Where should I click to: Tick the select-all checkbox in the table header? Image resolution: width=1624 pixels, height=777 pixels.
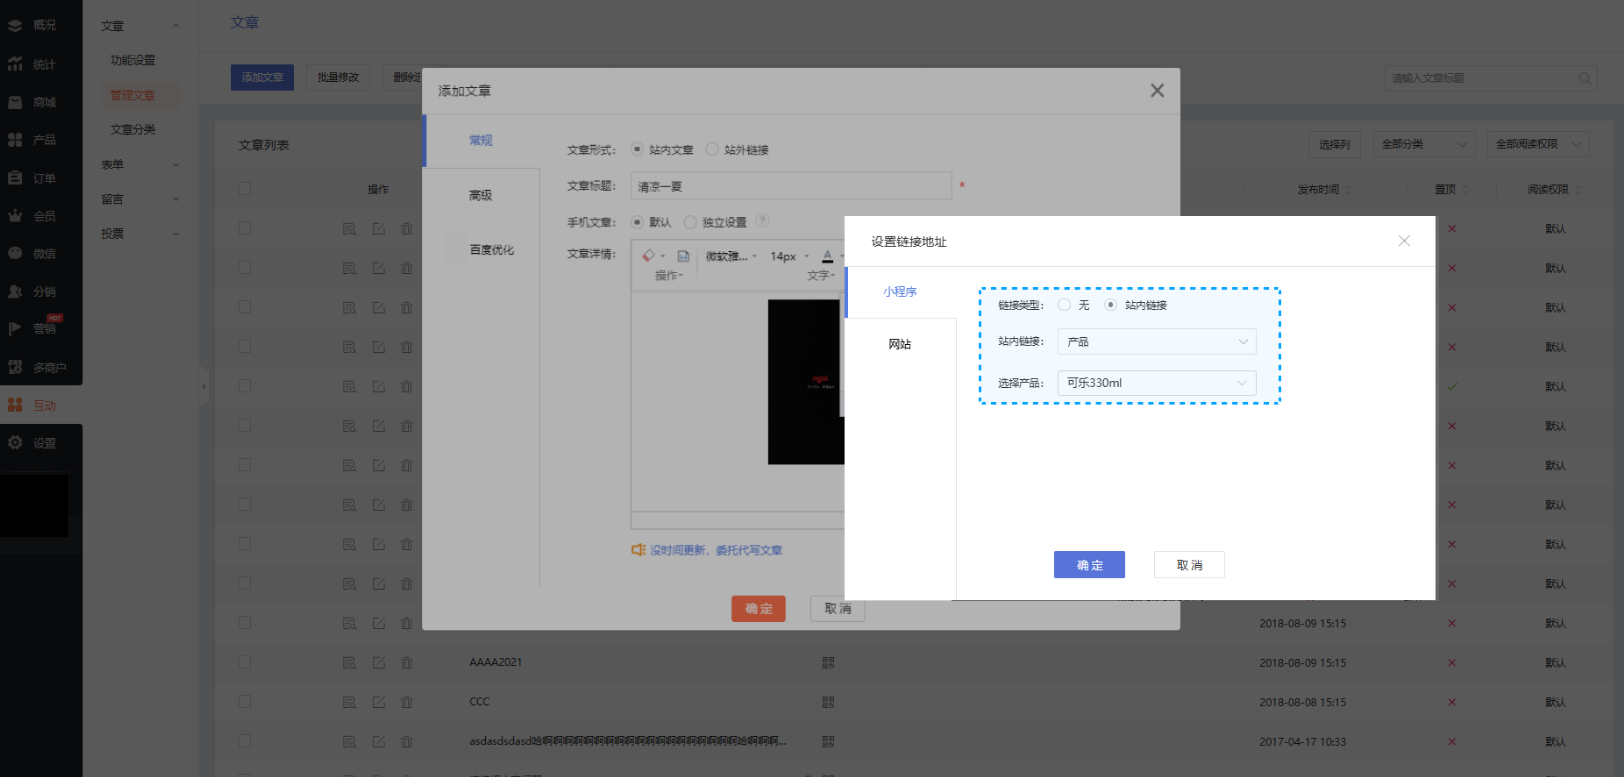245,188
